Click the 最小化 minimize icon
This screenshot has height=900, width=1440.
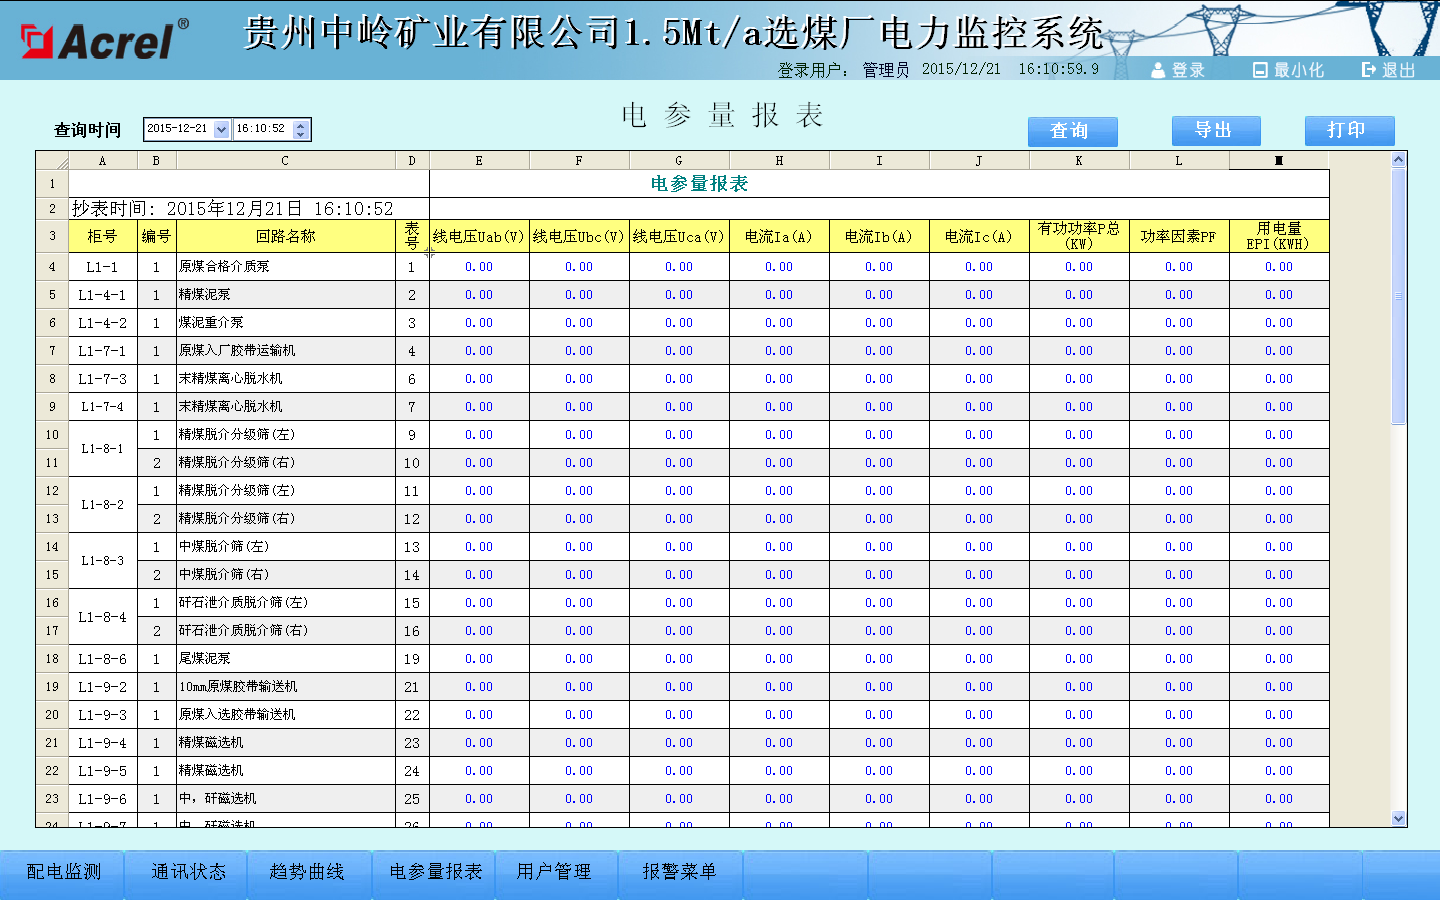point(1260,70)
